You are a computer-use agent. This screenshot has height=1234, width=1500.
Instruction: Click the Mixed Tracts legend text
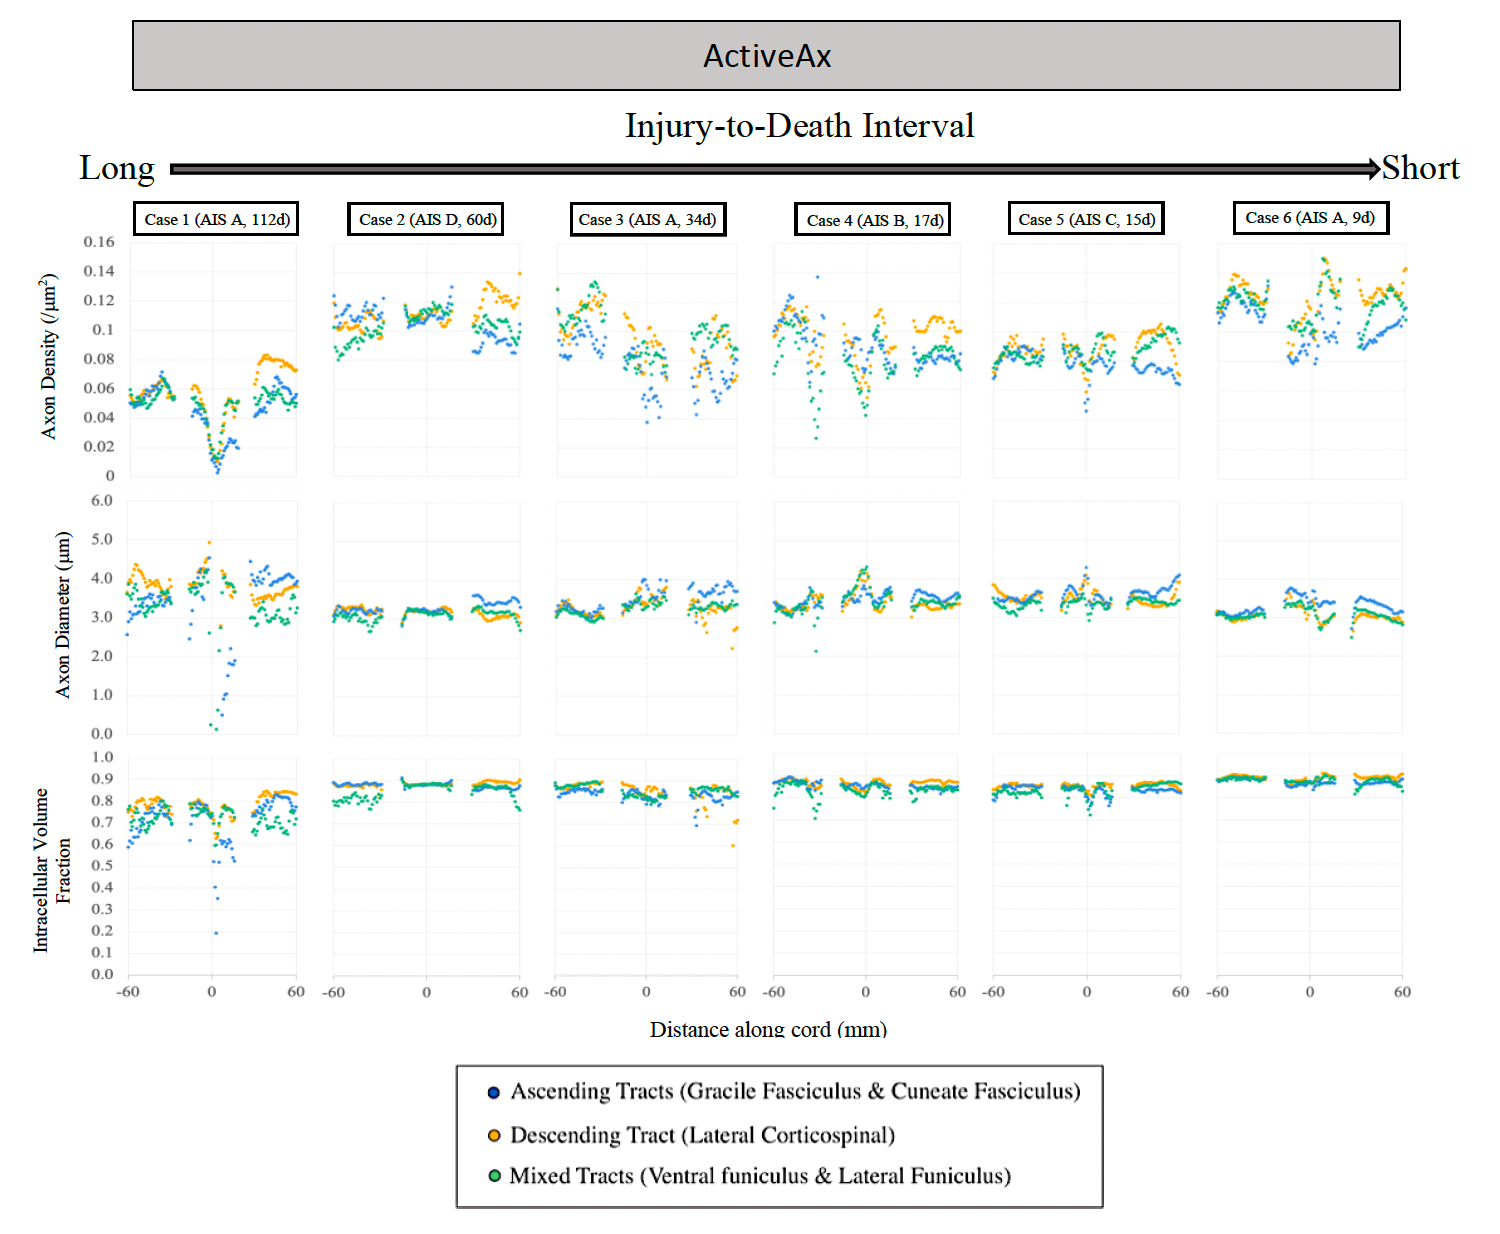760,1176
